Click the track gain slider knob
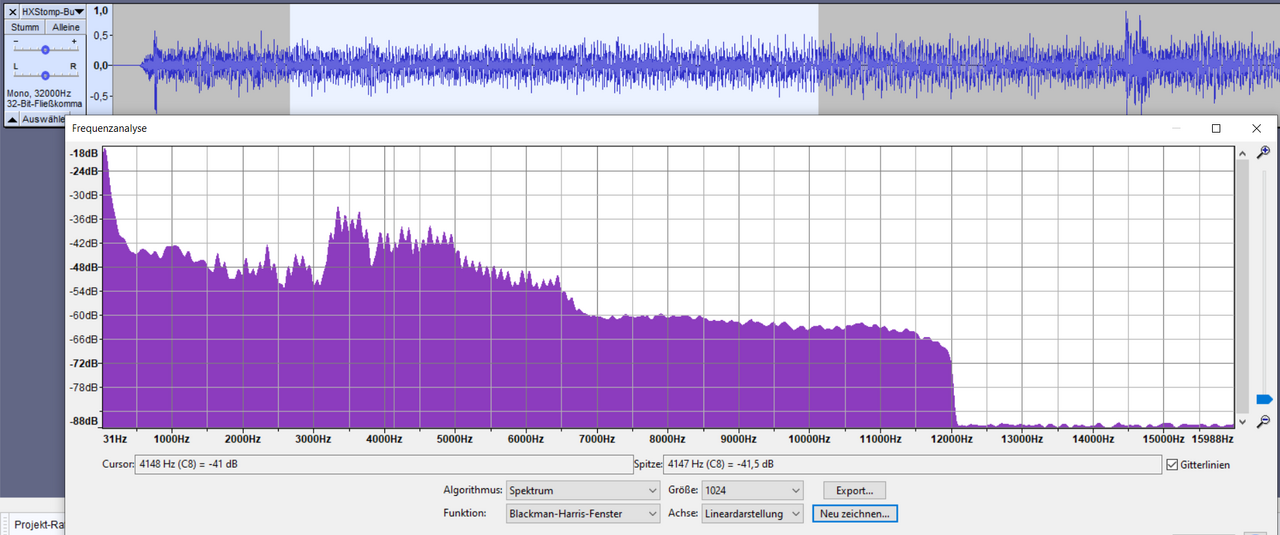Viewport: 1280px width, 535px height. [x=45, y=49]
